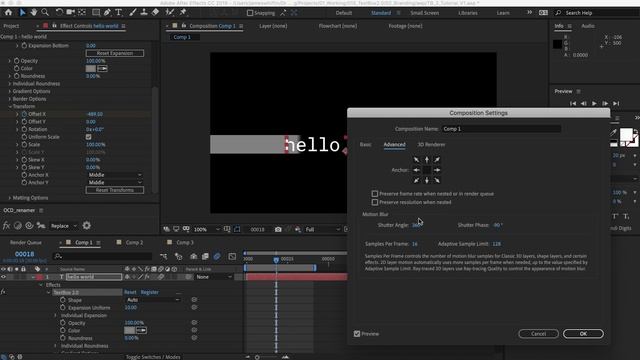Select the Rotation tool
Viewport: 640px width, 360px height.
(59, 13)
